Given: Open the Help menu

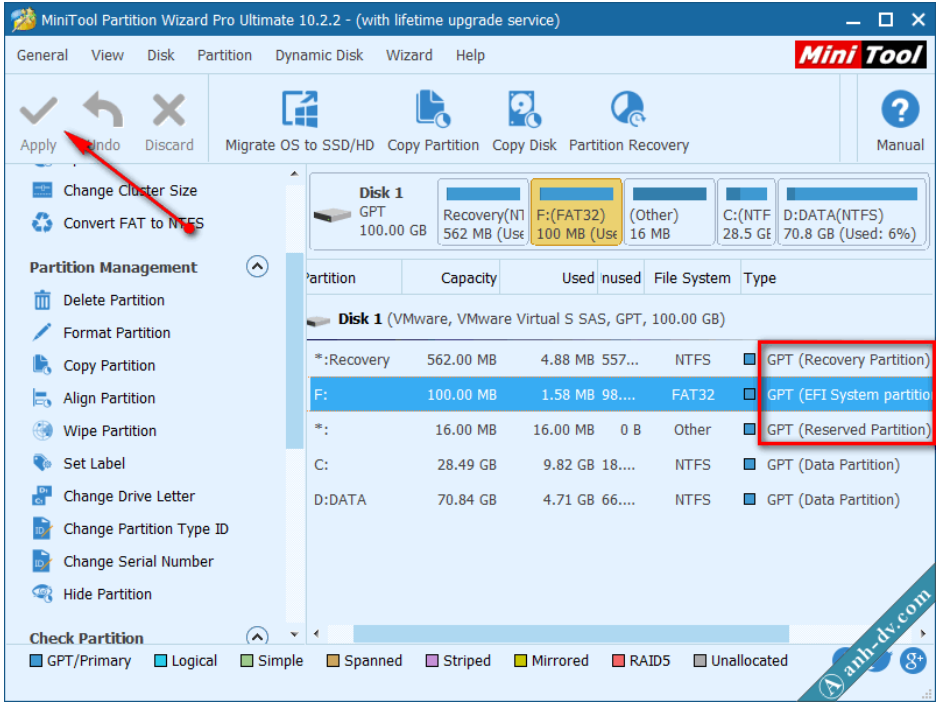Looking at the screenshot, I should [470, 55].
